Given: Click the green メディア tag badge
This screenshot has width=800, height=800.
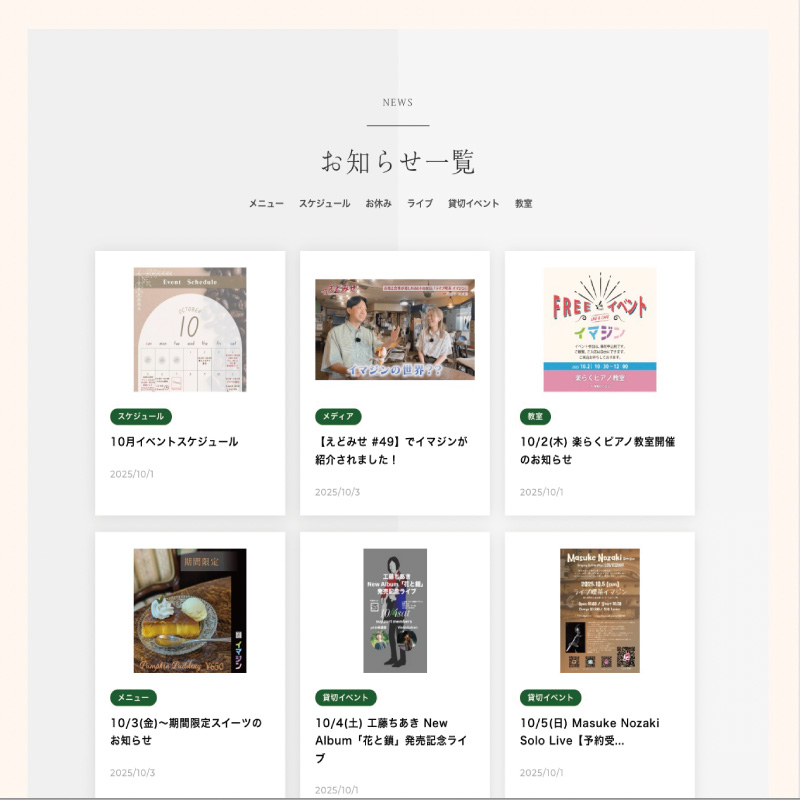Looking at the screenshot, I should (x=338, y=416).
